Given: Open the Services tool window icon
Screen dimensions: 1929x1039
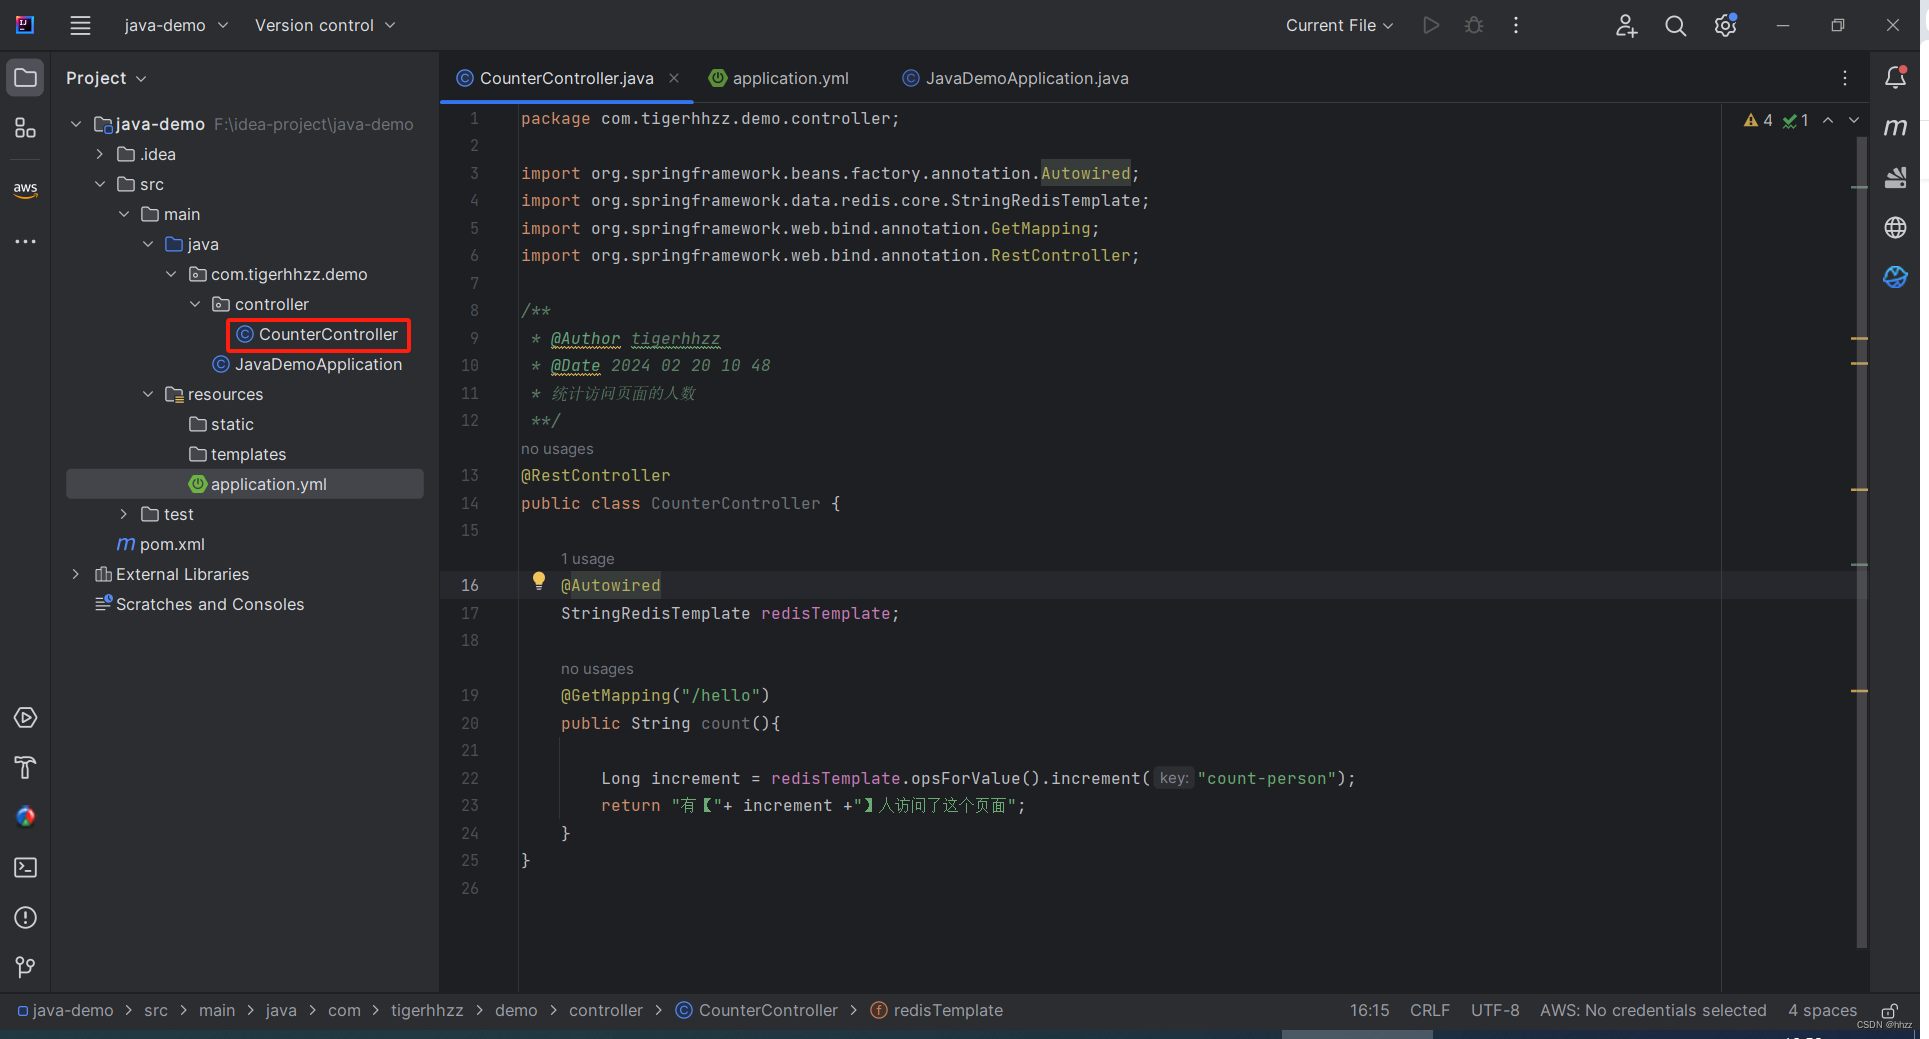Looking at the screenshot, I should tap(25, 718).
